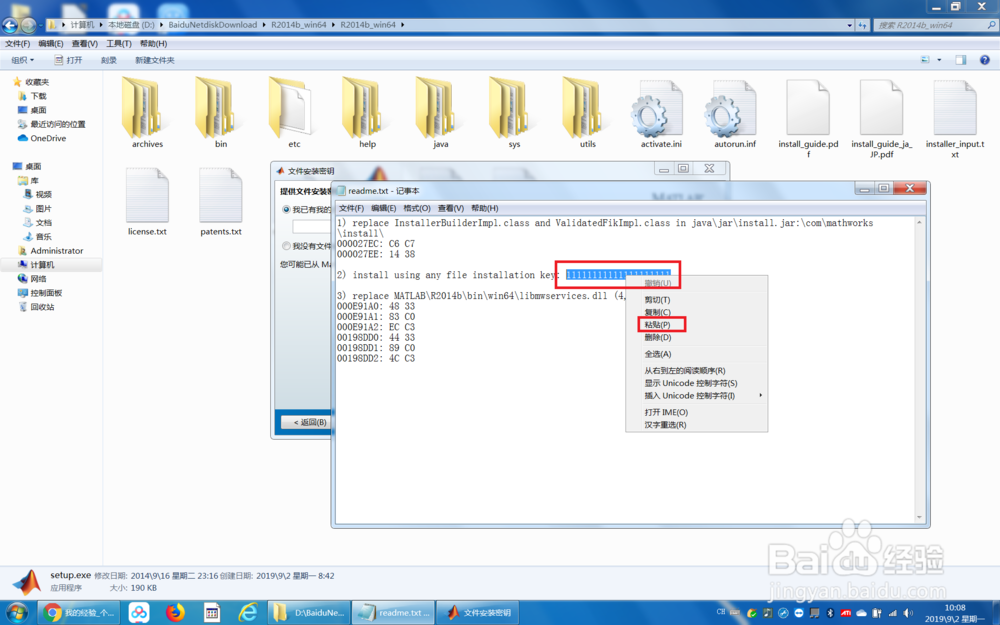Click the refresh button beside address bar
Image resolution: width=1000 pixels, height=625 pixels.
pos(862,25)
